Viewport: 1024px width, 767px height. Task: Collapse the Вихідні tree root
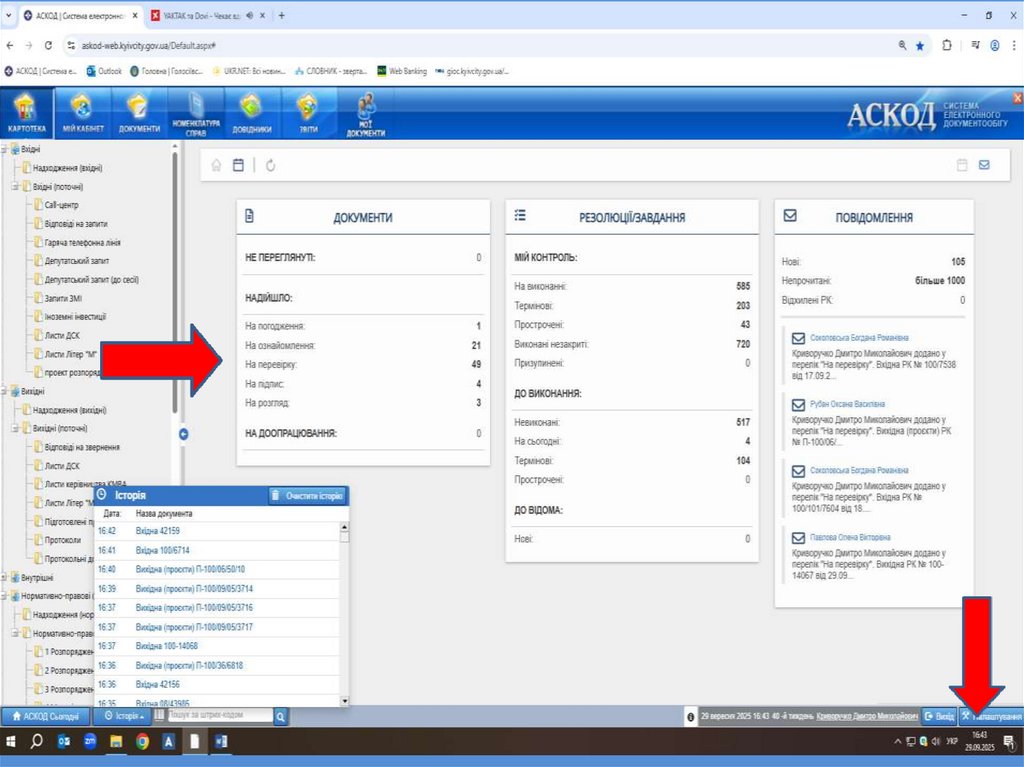coord(5,391)
